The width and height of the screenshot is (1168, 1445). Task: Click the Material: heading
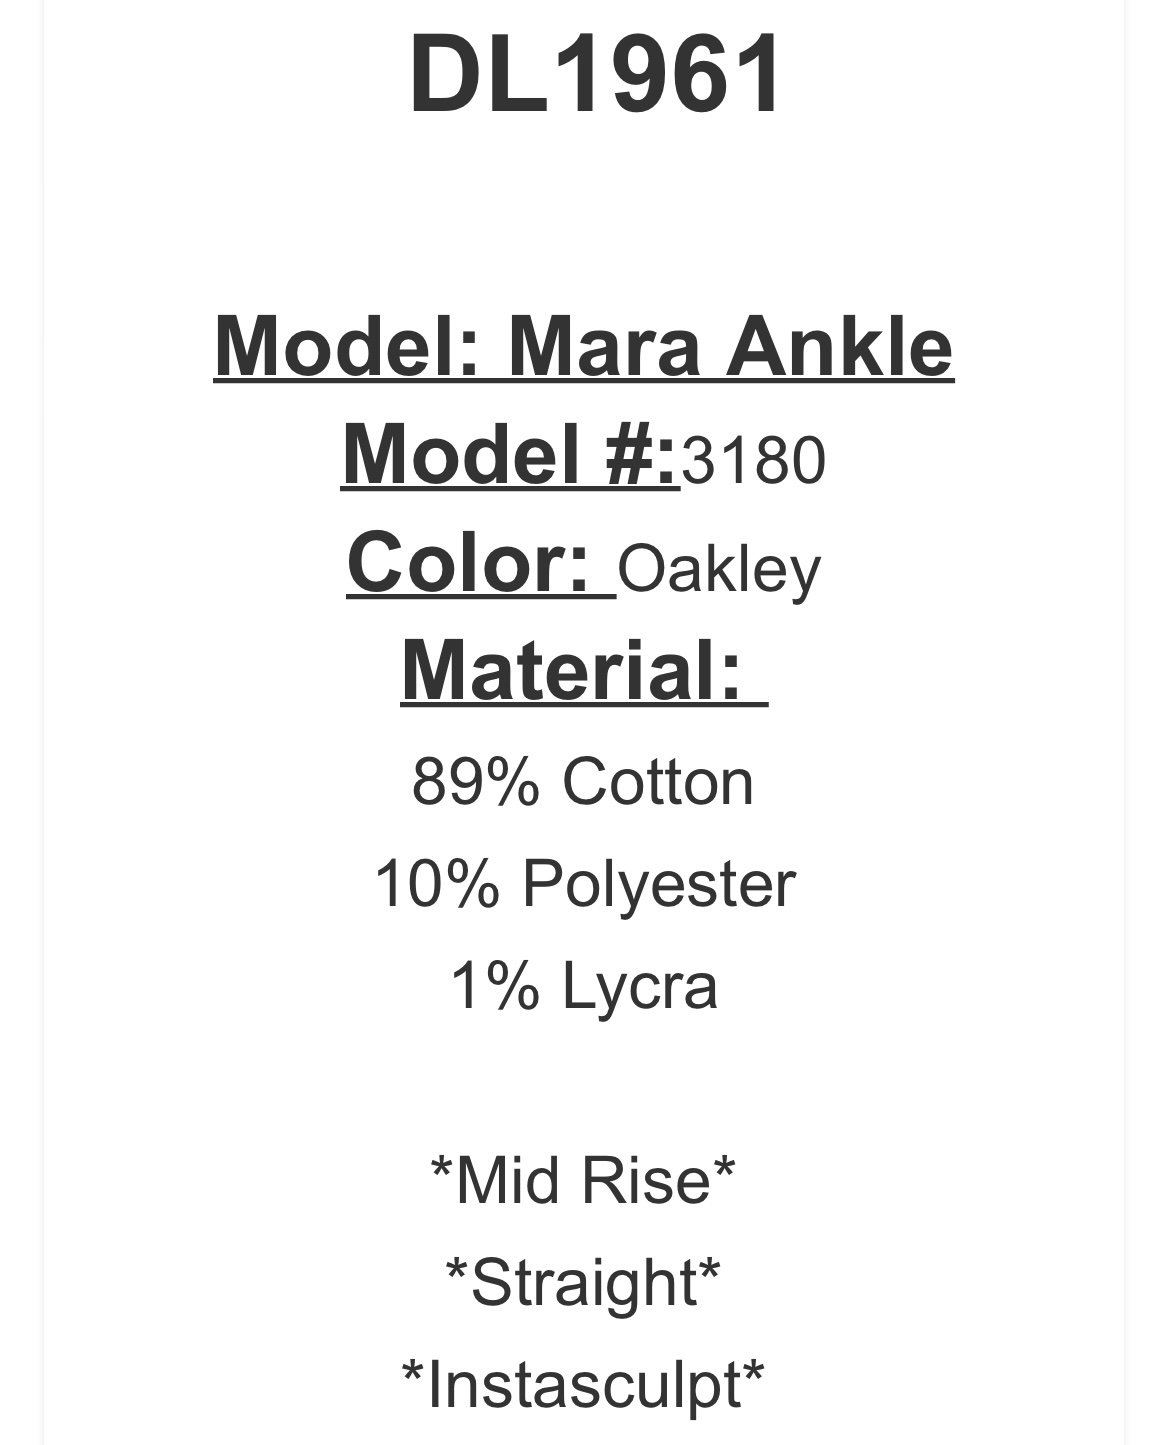point(584,671)
